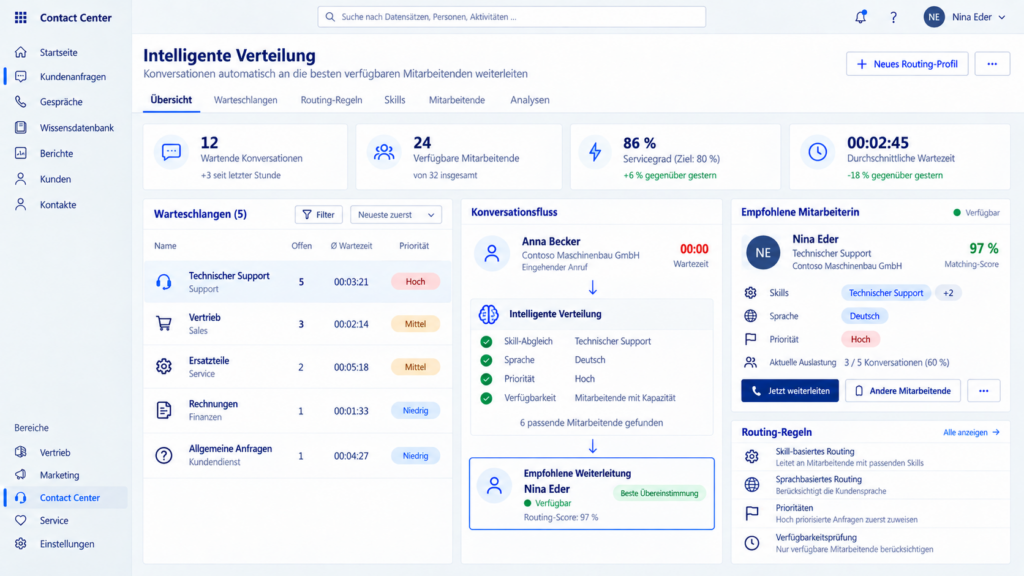Focus the search field for Datensätze
Screen dimensions: 1024x576
pos(511,17)
